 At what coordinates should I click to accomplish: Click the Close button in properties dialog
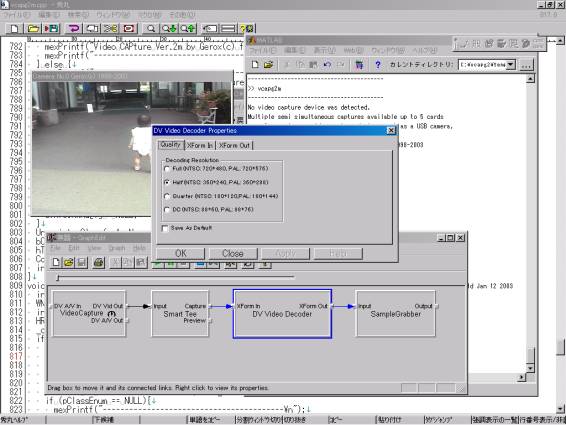coord(233,253)
